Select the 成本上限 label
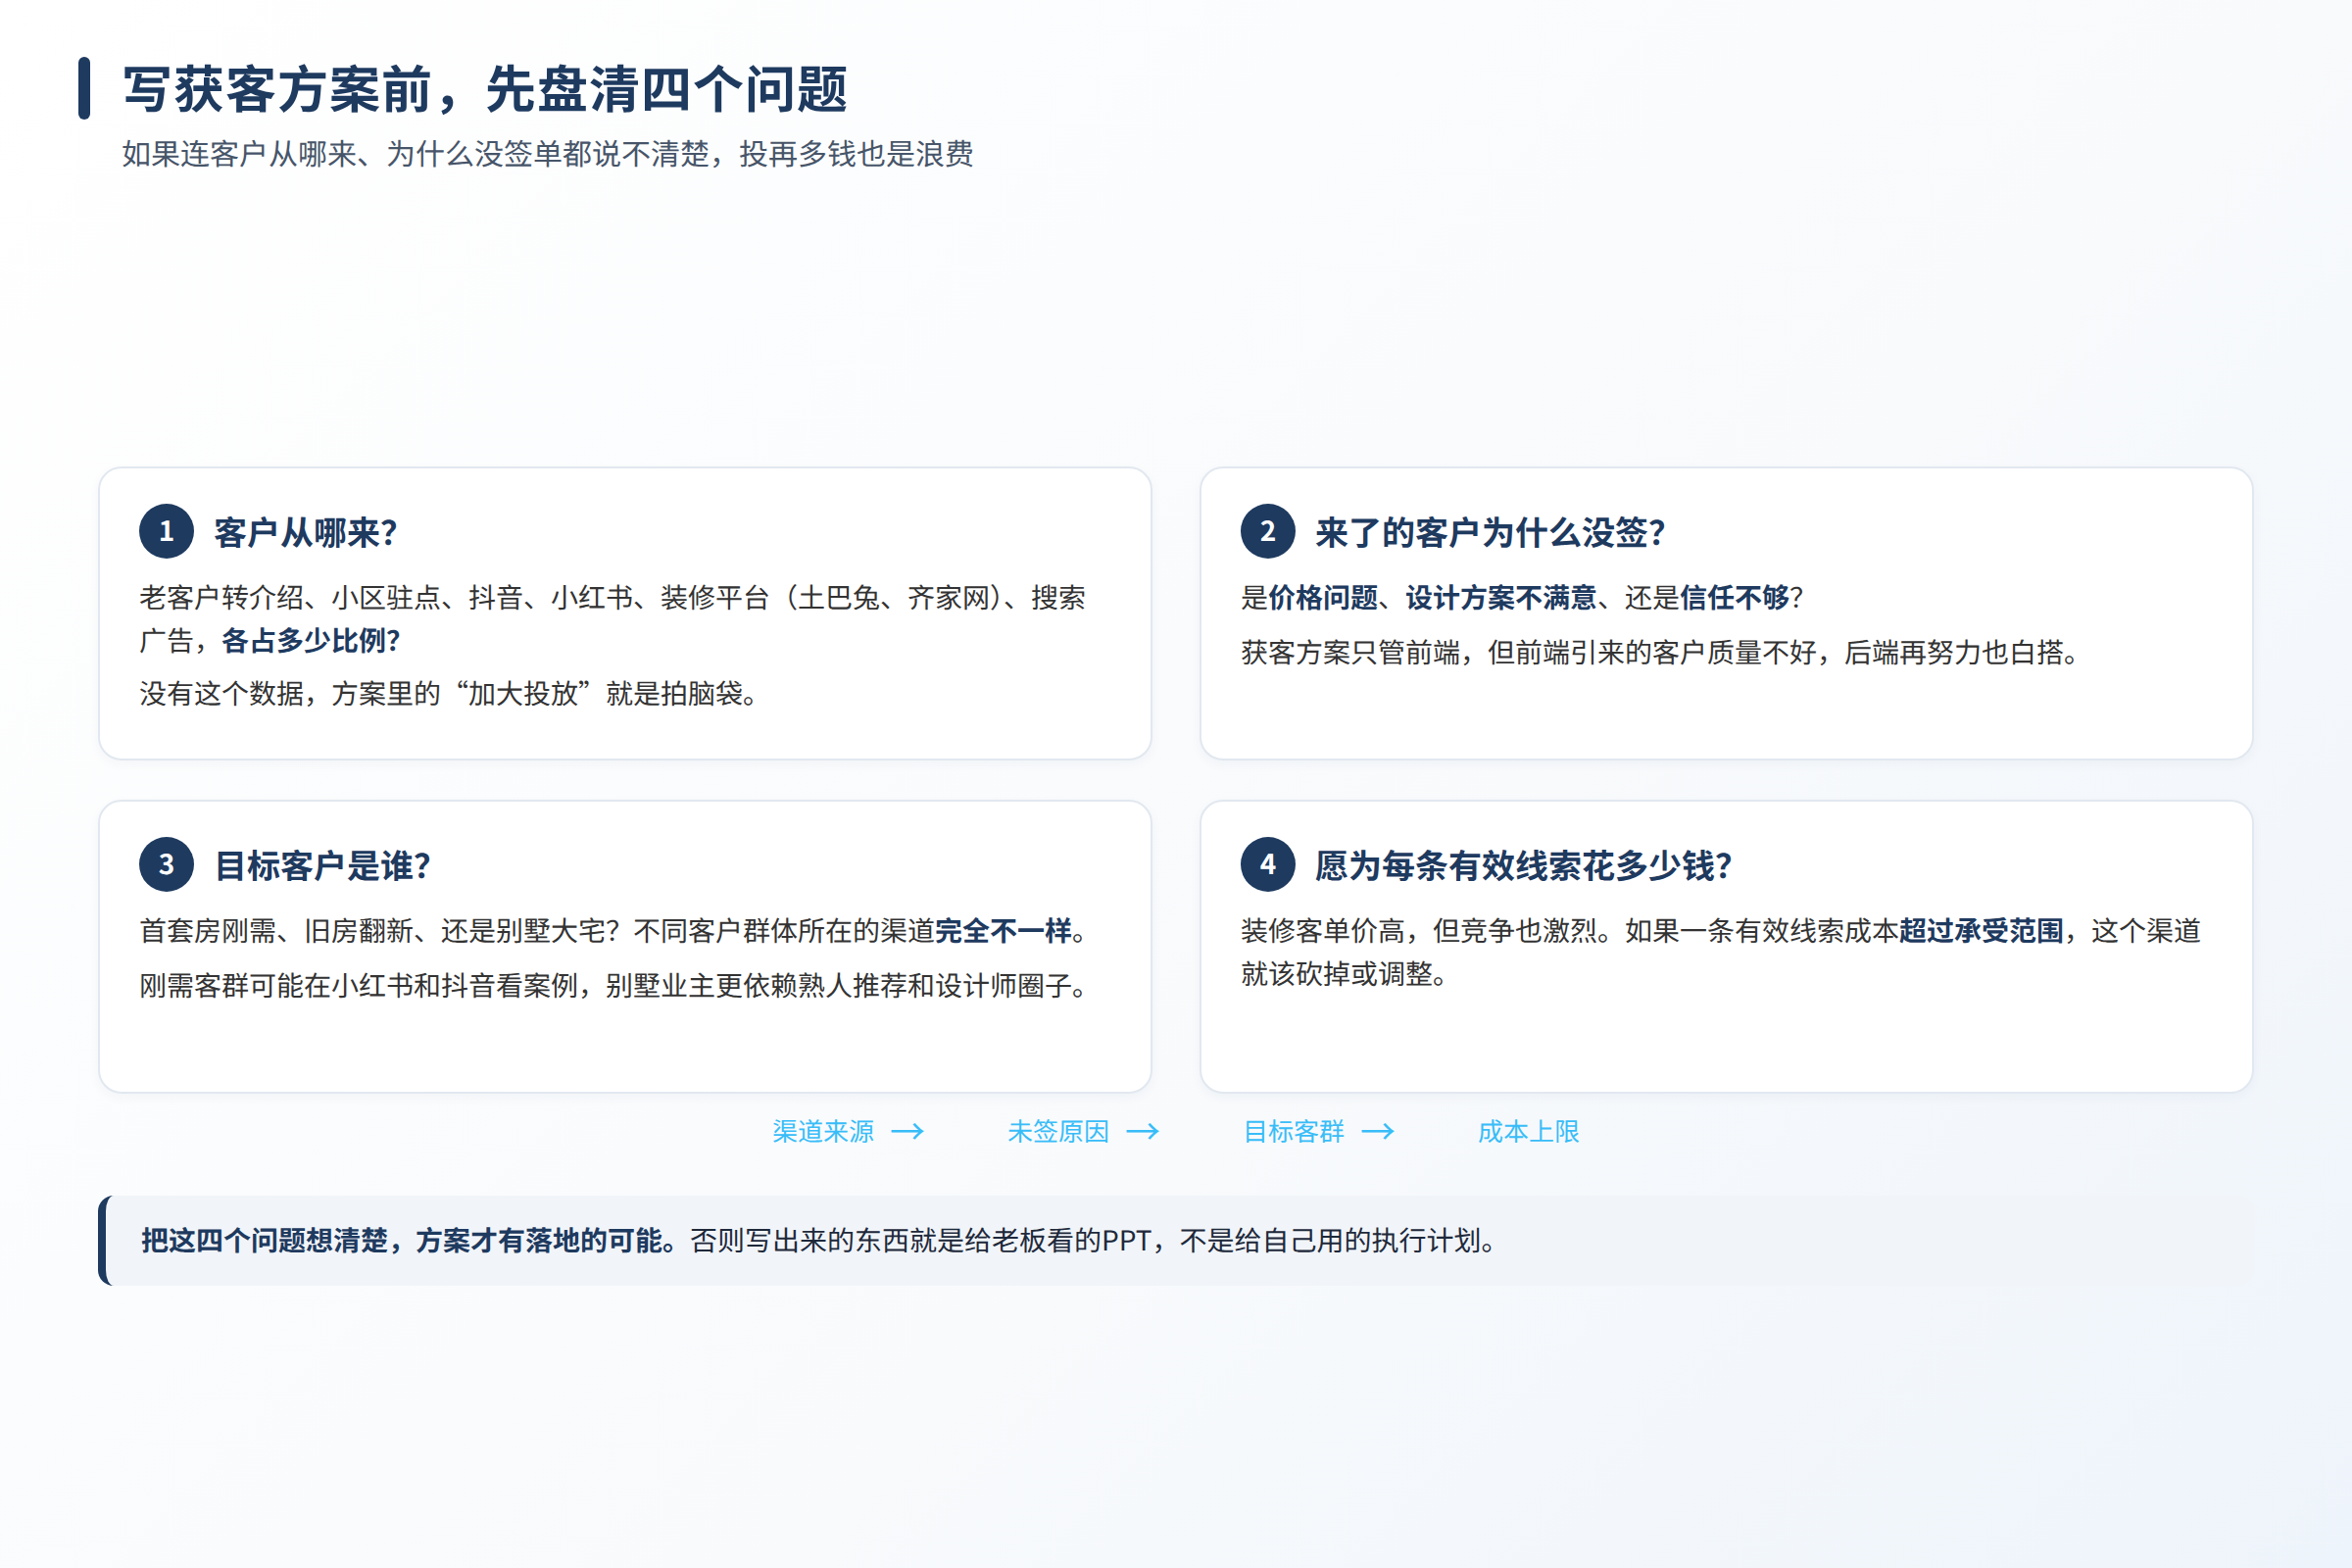The width and height of the screenshot is (2352, 1568). 1529,1131
